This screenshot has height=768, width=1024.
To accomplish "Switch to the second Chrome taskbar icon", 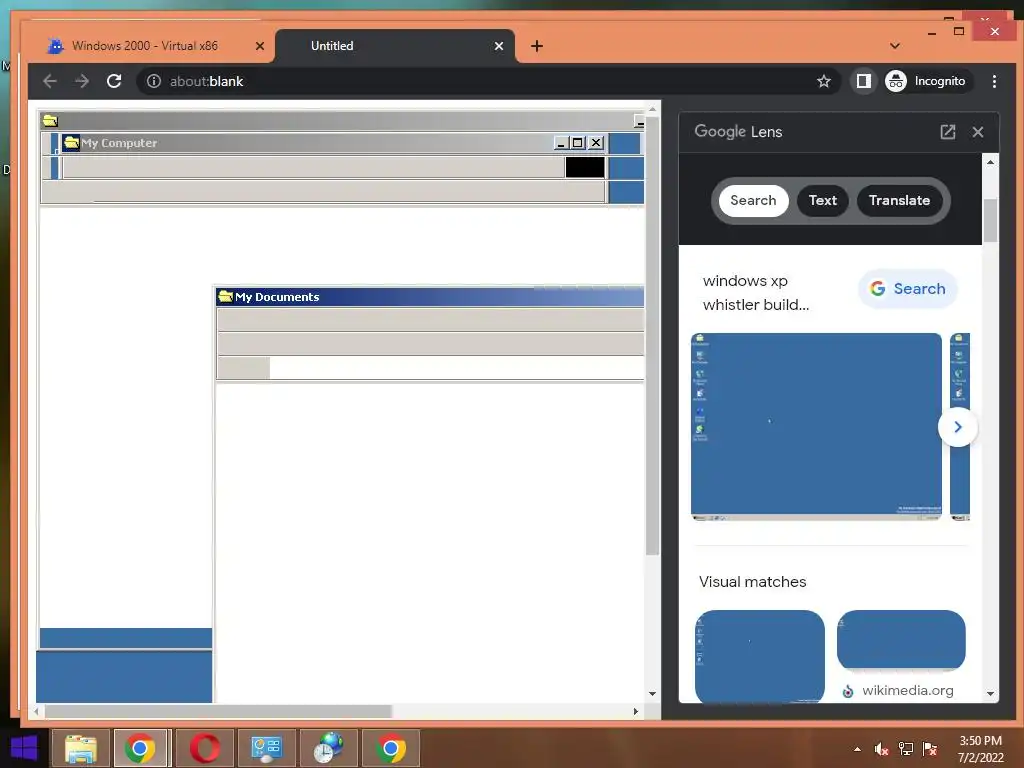I will [x=391, y=748].
